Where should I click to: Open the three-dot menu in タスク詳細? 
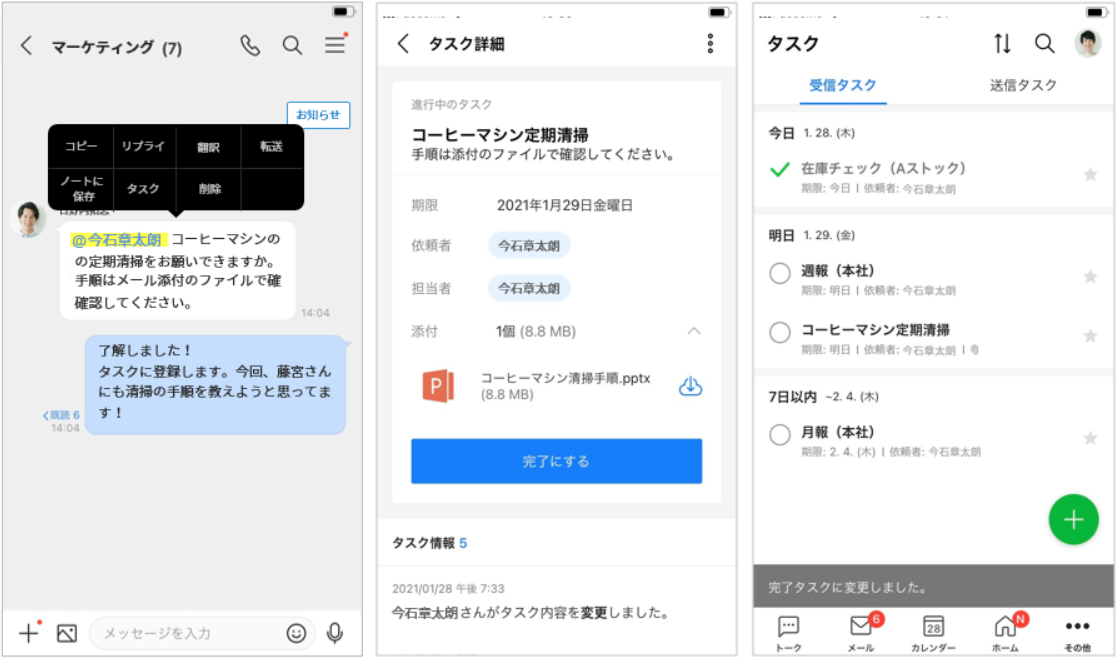click(x=710, y=43)
